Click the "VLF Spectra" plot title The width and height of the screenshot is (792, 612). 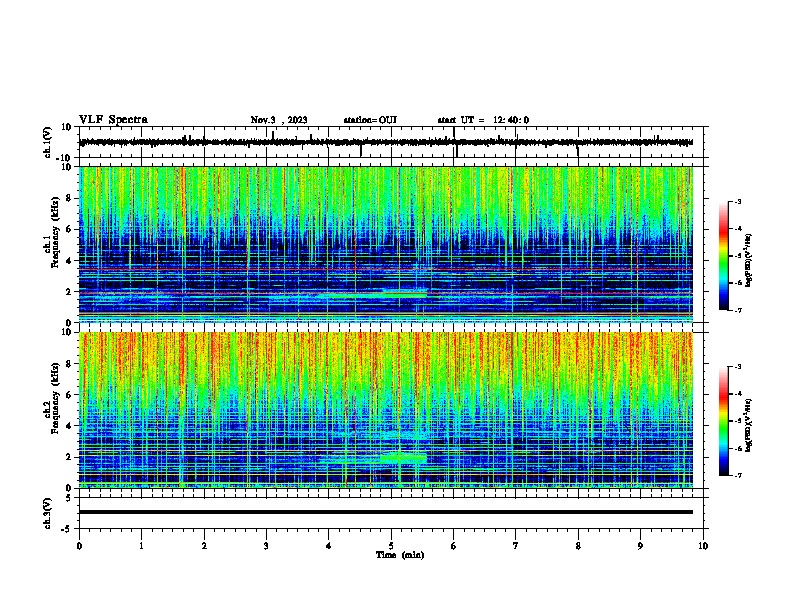(113, 120)
